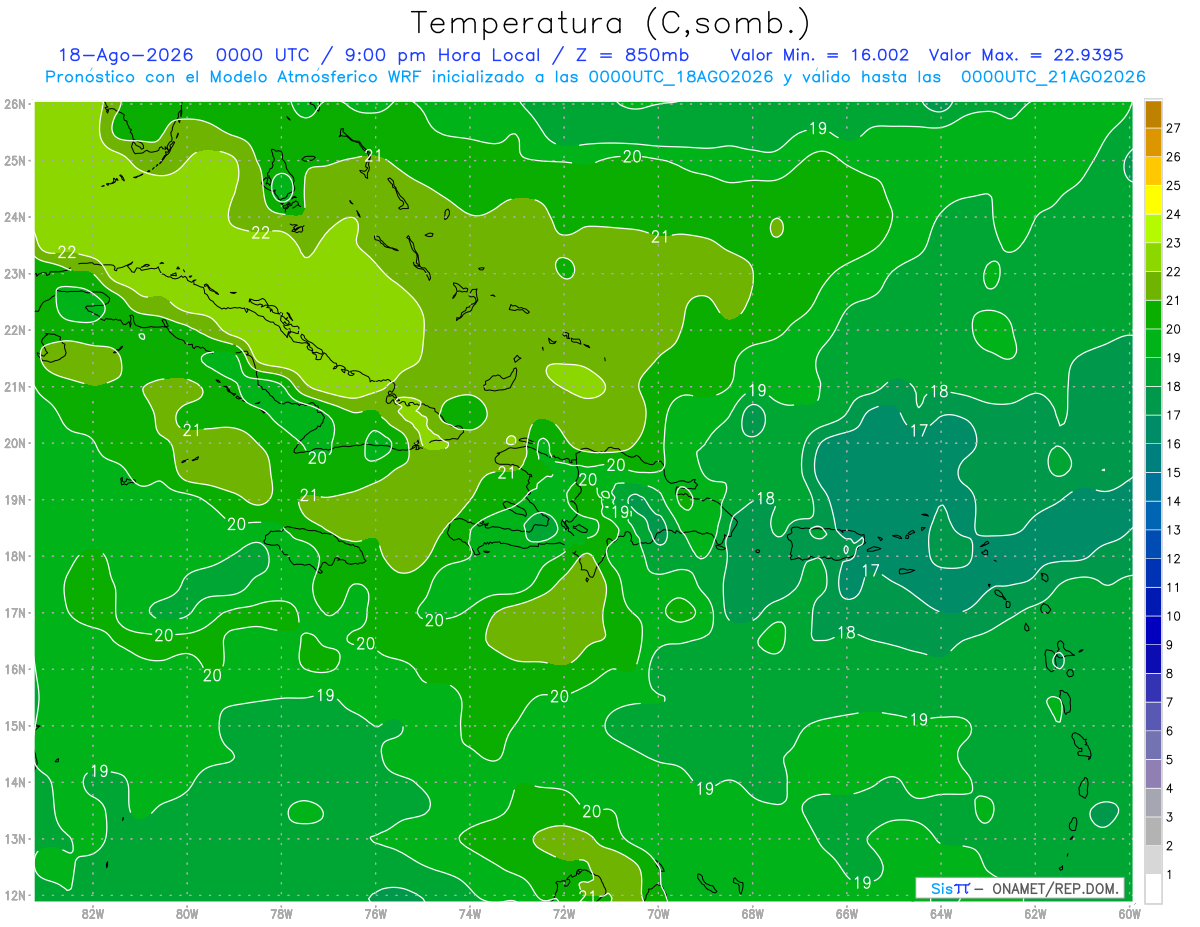Image resolution: width=1200 pixels, height=927 pixels.
Task: Click the '76W' longitude axis label
Action: pos(375,912)
